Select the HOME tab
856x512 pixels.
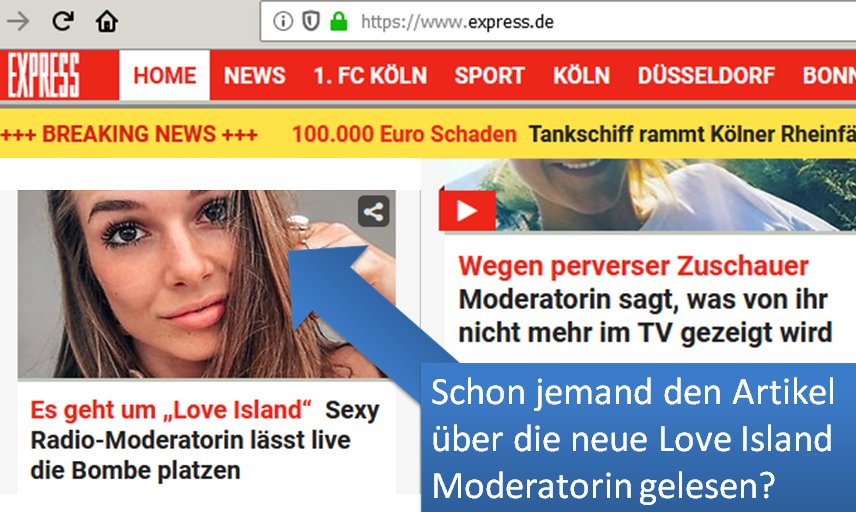164,75
